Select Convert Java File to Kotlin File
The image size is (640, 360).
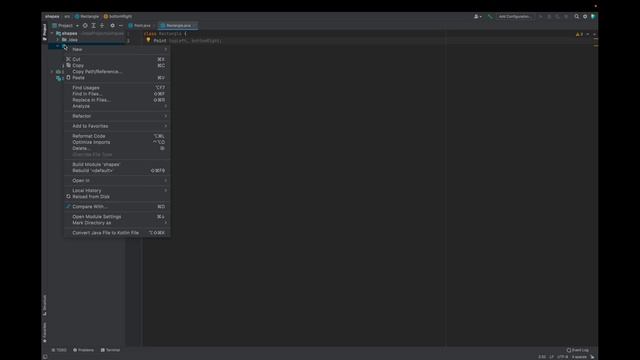point(117,233)
